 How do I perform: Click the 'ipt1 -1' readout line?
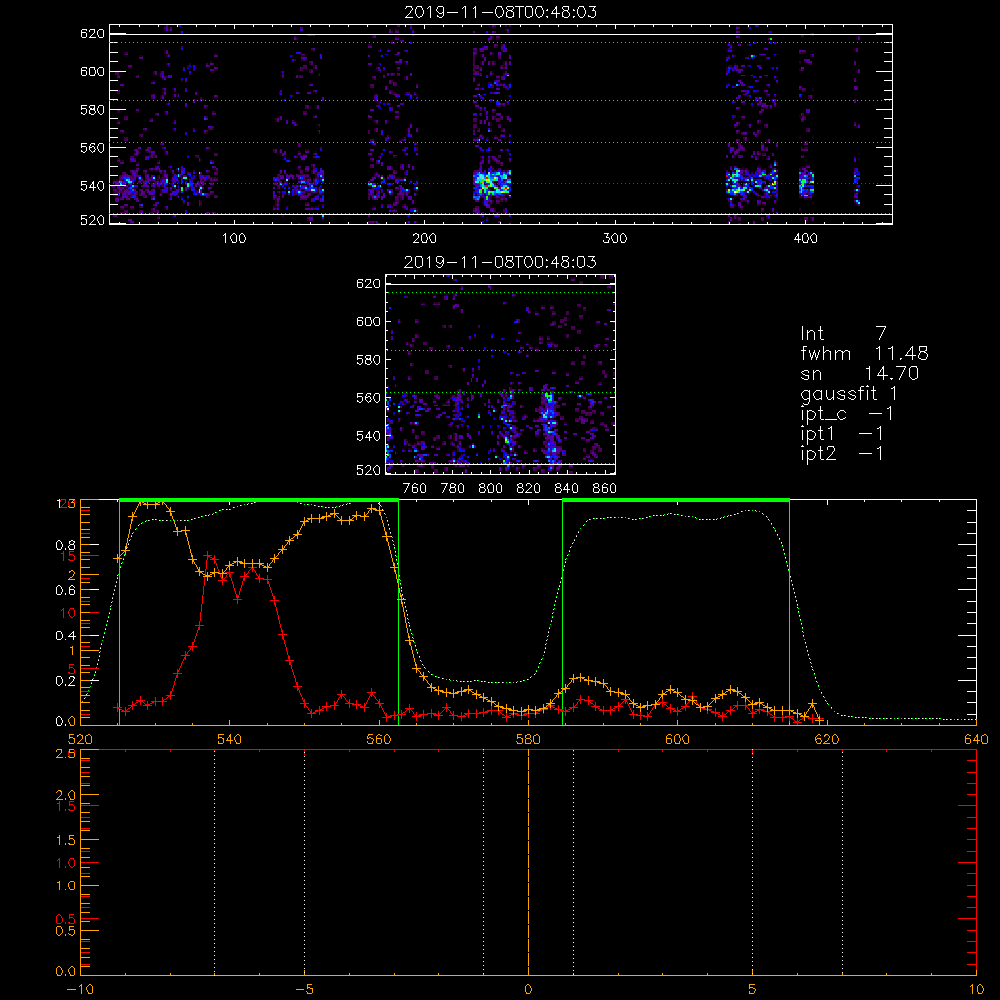pos(842,434)
